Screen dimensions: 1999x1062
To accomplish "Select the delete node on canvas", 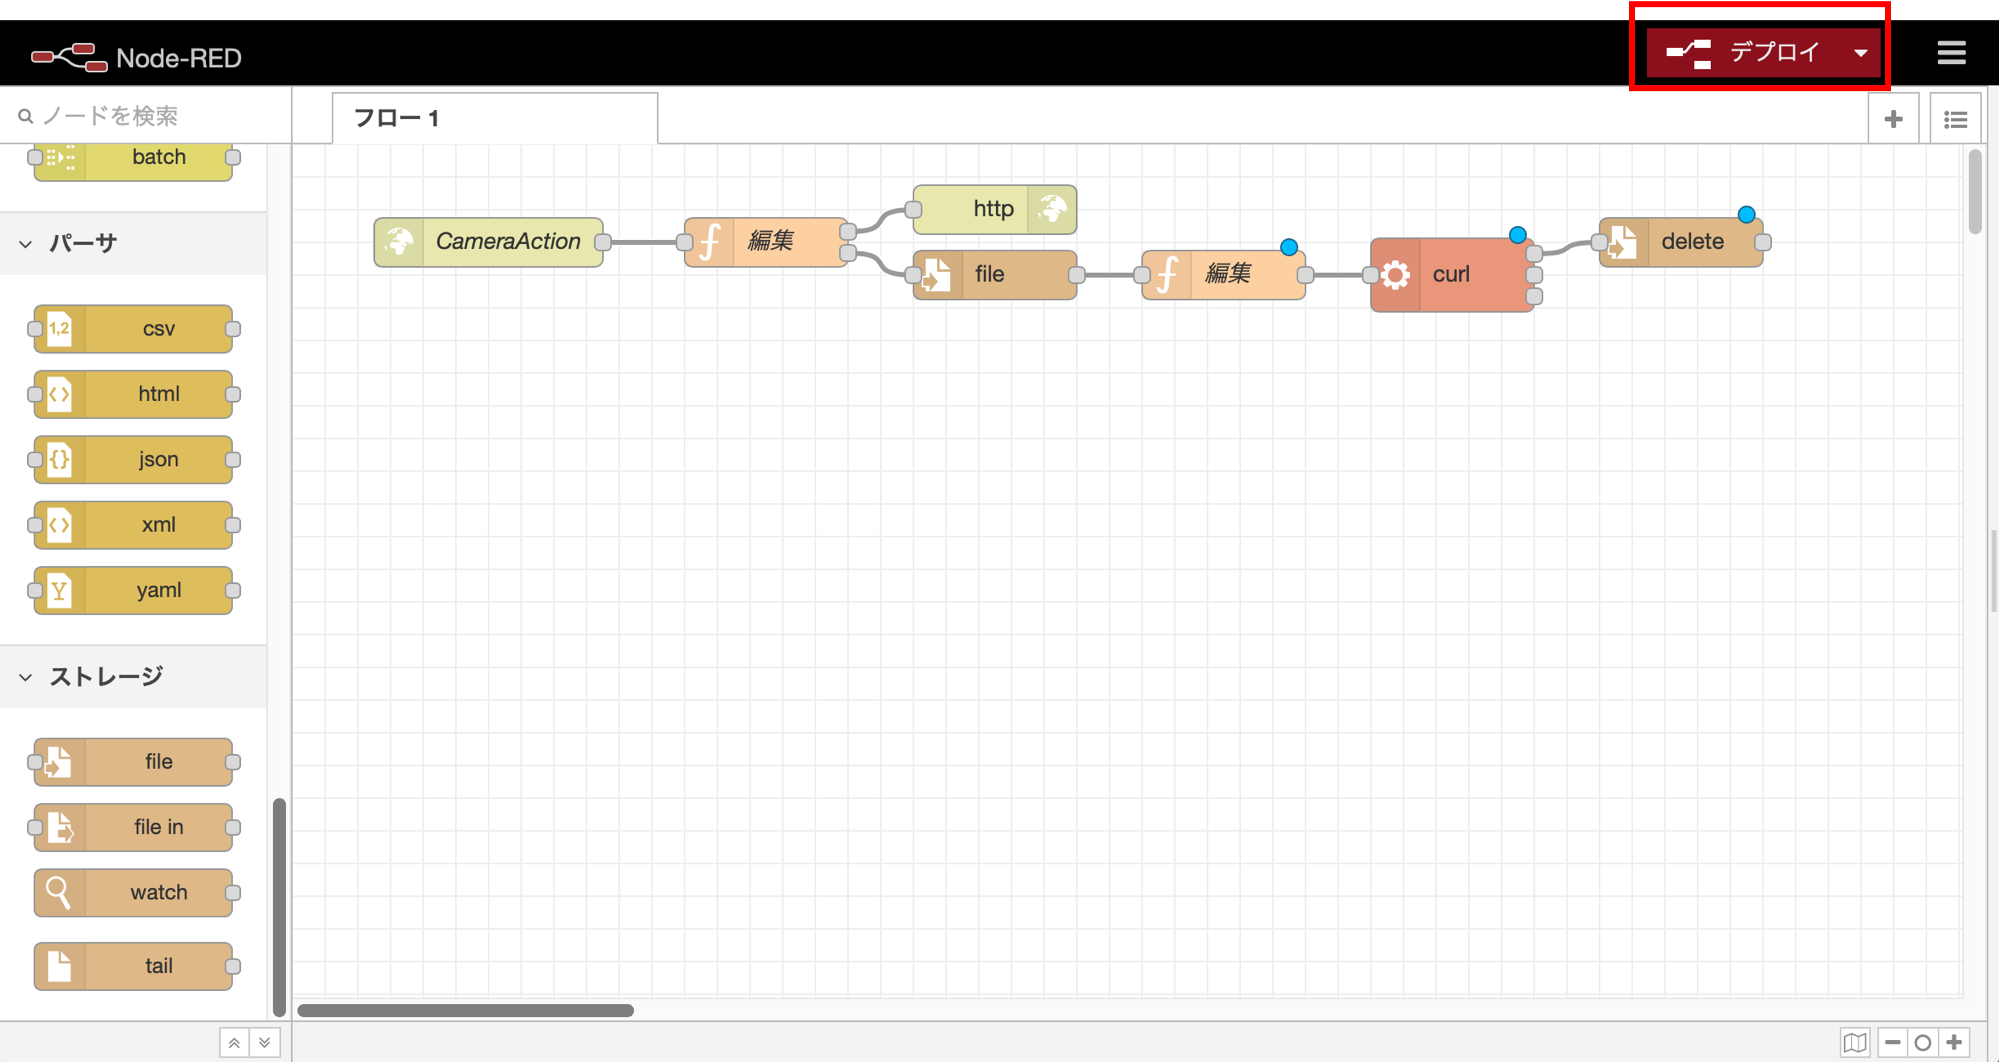I will click(1681, 242).
